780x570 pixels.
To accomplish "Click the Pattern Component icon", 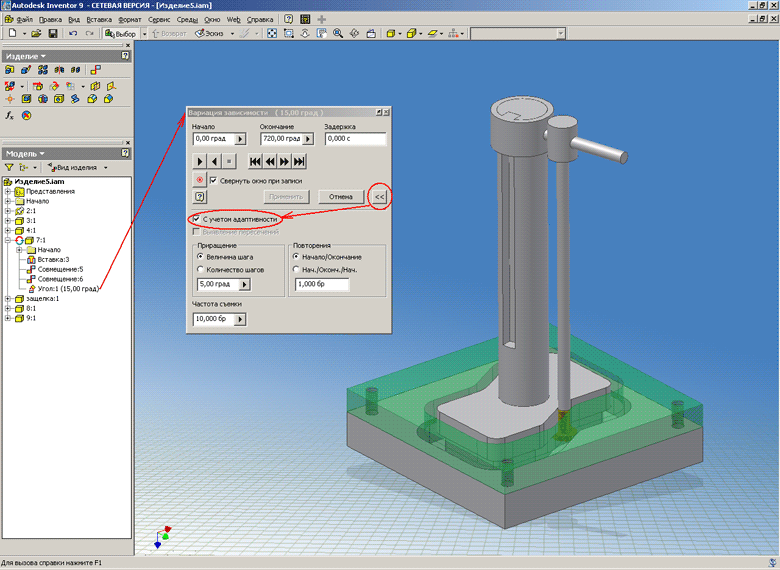I will (43, 70).
